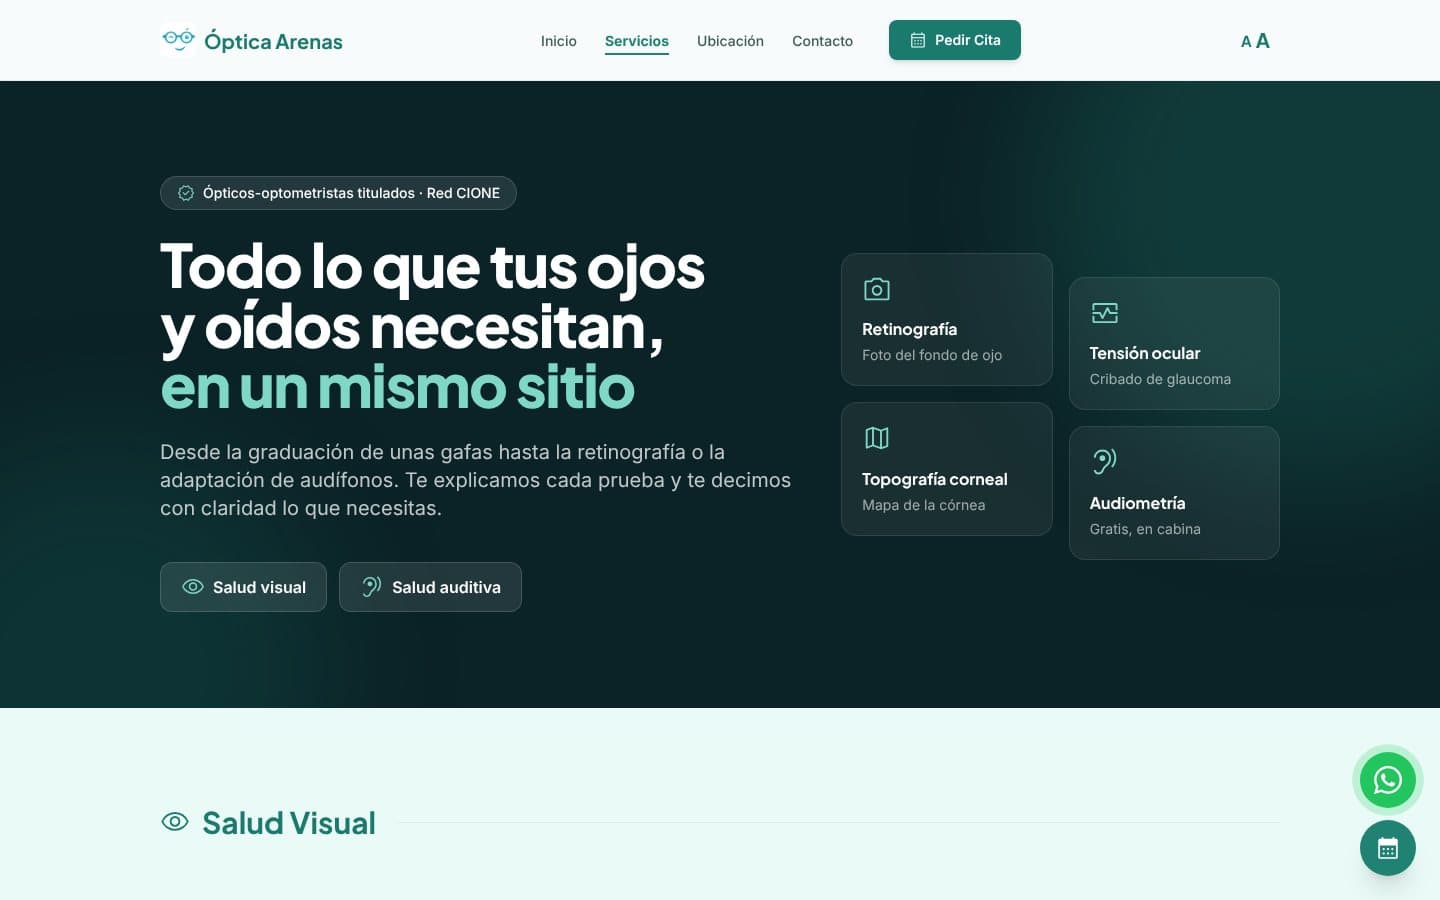The height and width of the screenshot is (900, 1440).
Task: Click the 'Todo lo que tus ojos' headline
Action: (432, 266)
